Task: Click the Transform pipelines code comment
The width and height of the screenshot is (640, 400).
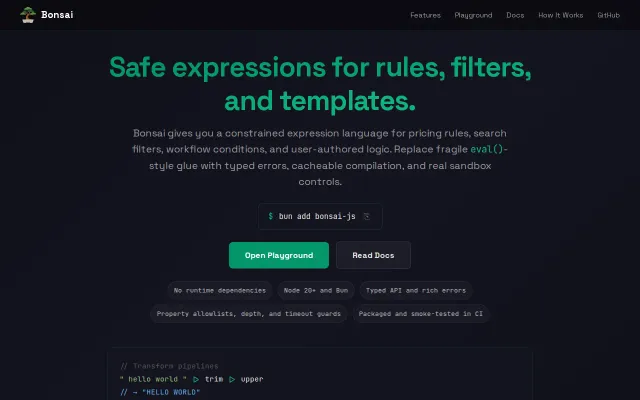Action: (169, 366)
